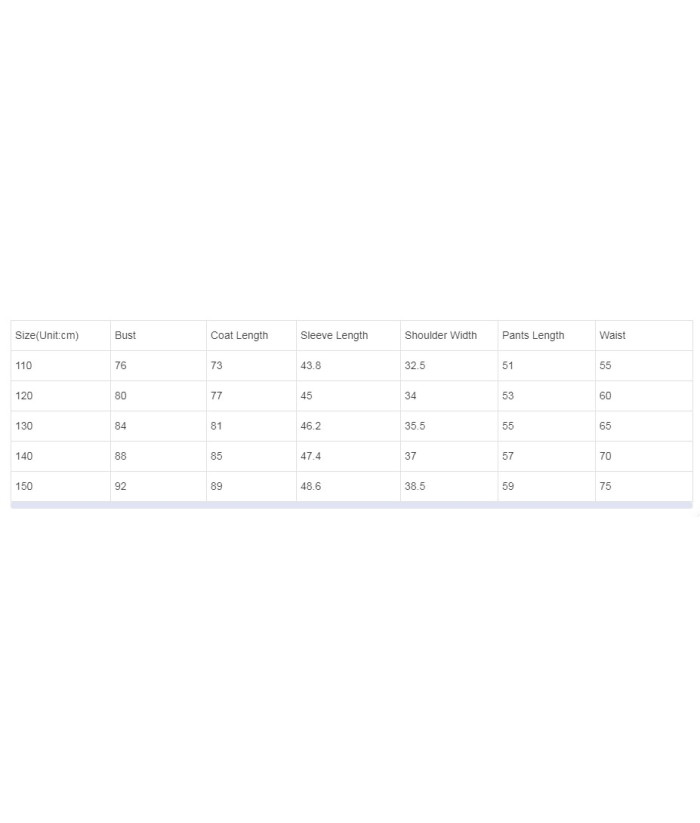Screen dimensions: 700x823
Task: Click the 43.8 sleeve length cell
Action: coord(348,365)
